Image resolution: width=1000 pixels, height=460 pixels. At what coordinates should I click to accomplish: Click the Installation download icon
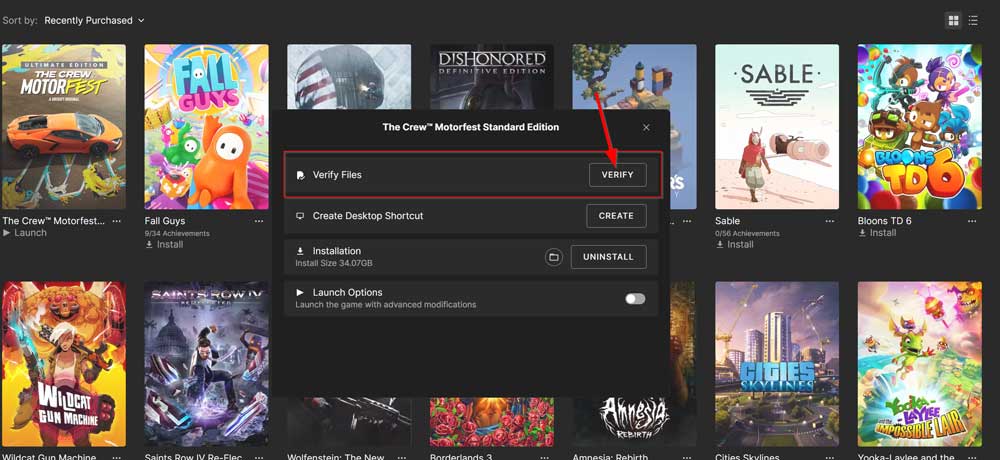300,251
